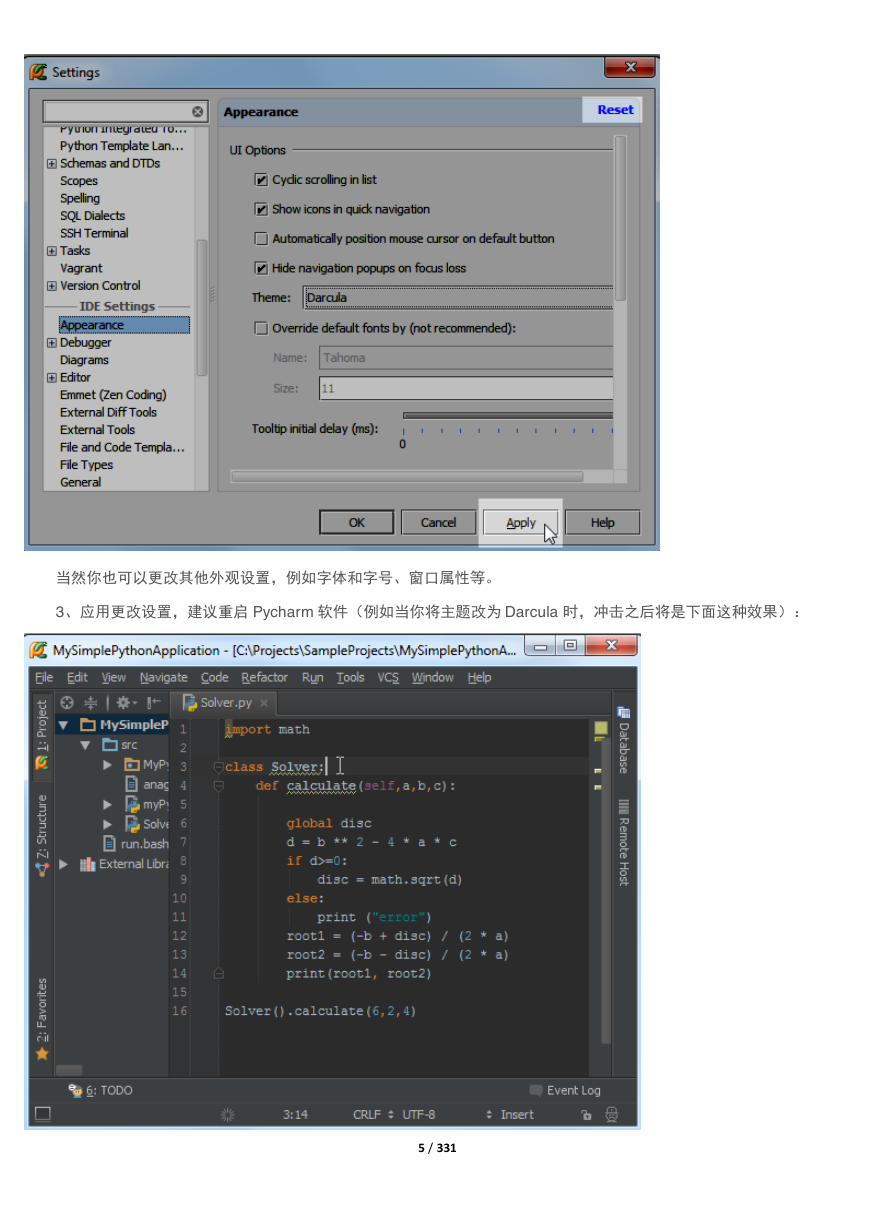The width and height of the screenshot is (869, 1229).
Task: Hide the Project panel with the hide icon
Action: pos(153,703)
